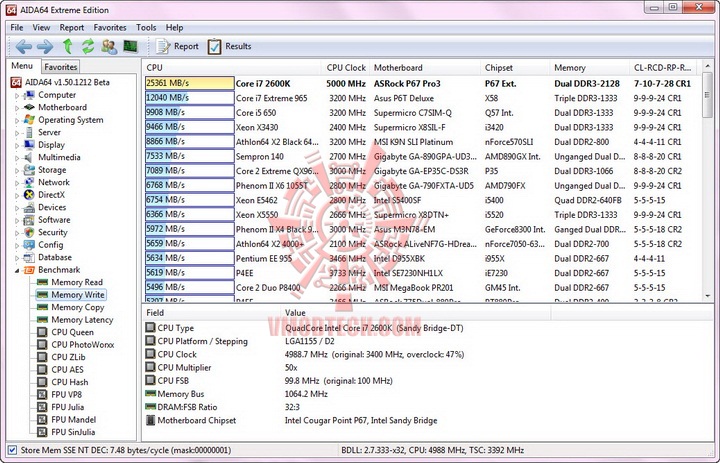The image size is (720, 463).
Task: Click the green monitor diagnostics icon
Action: (x=130, y=46)
